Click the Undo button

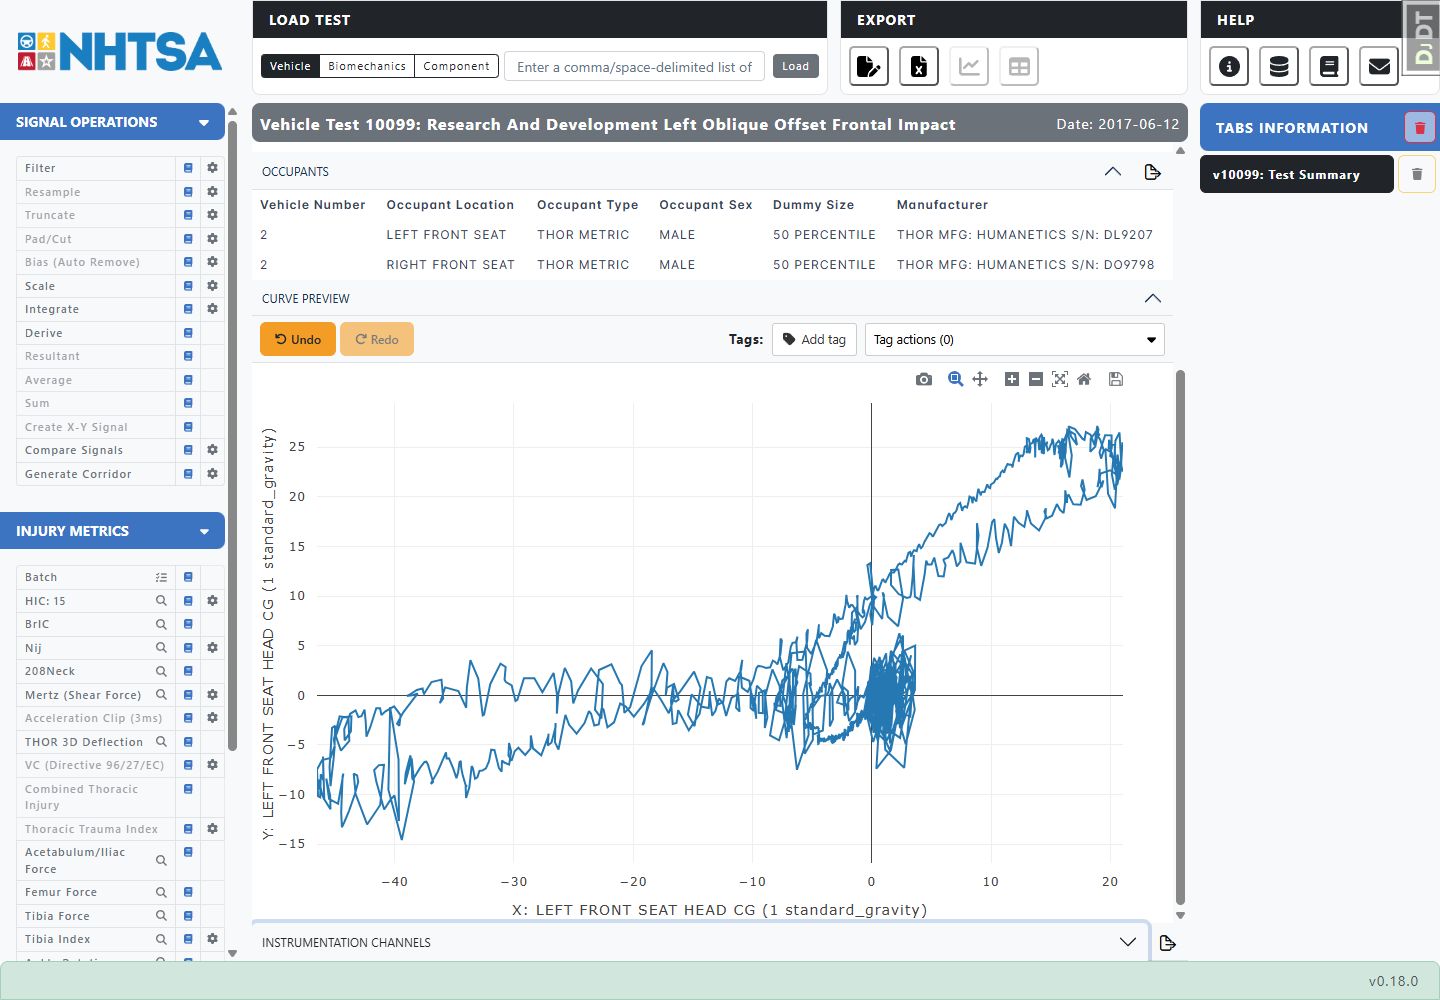(x=298, y=339)
